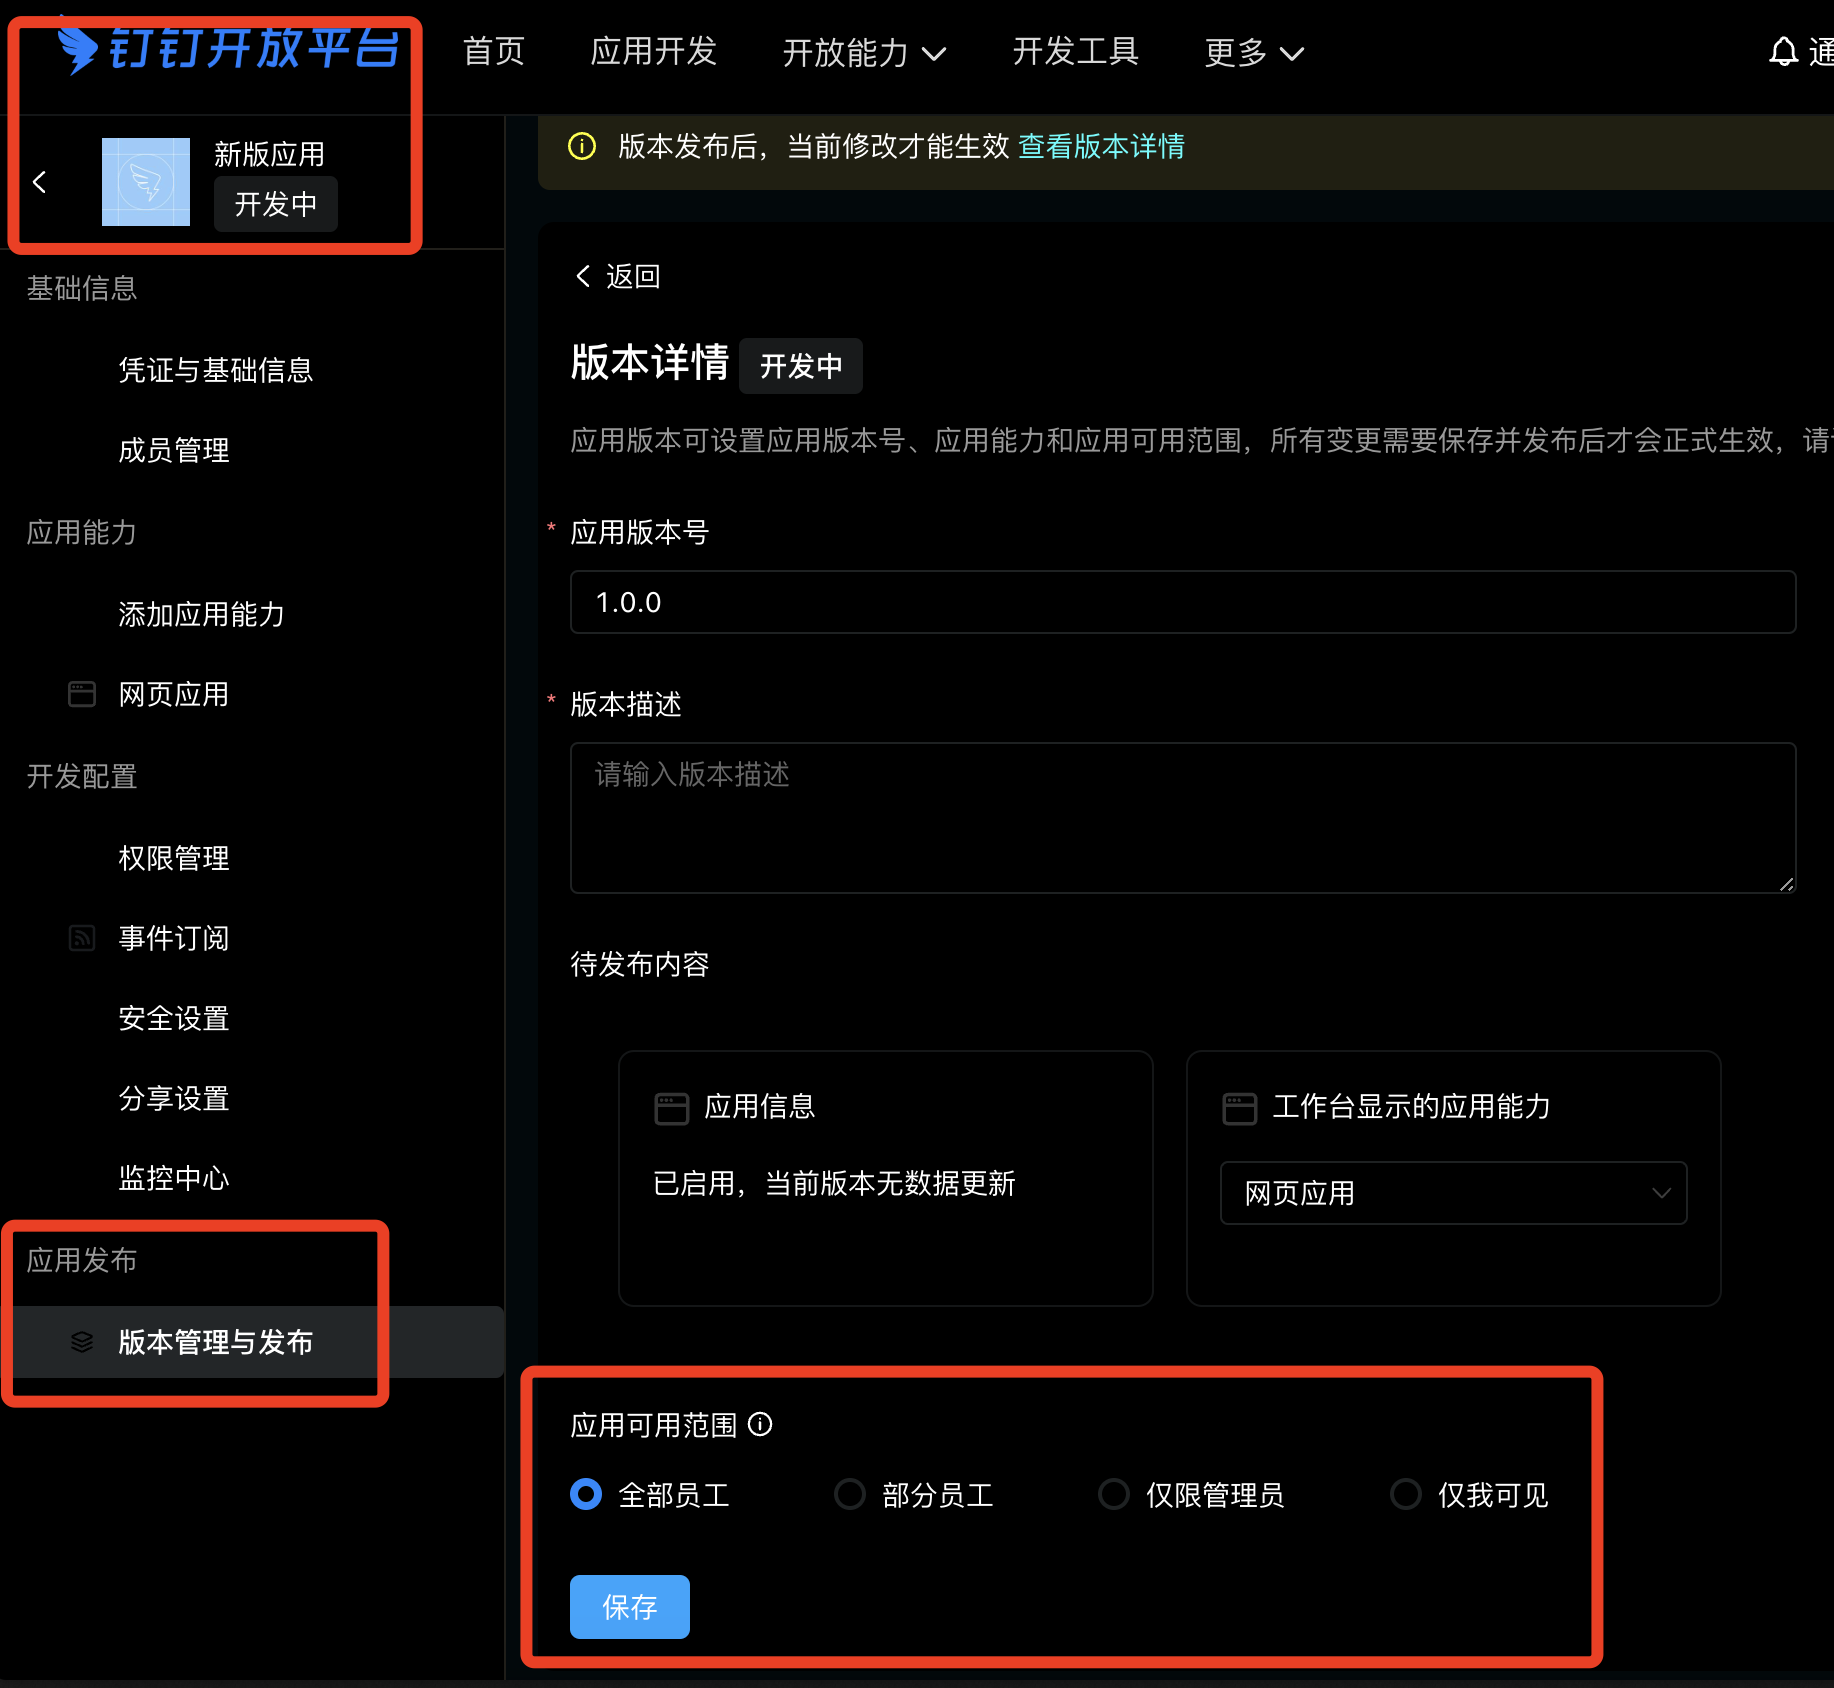Viewport: 1834px width, 1688px height.
Task: Click the 开发中 status tag beside 版本详情
Action: pyautogui.click(x=801, y=366)
